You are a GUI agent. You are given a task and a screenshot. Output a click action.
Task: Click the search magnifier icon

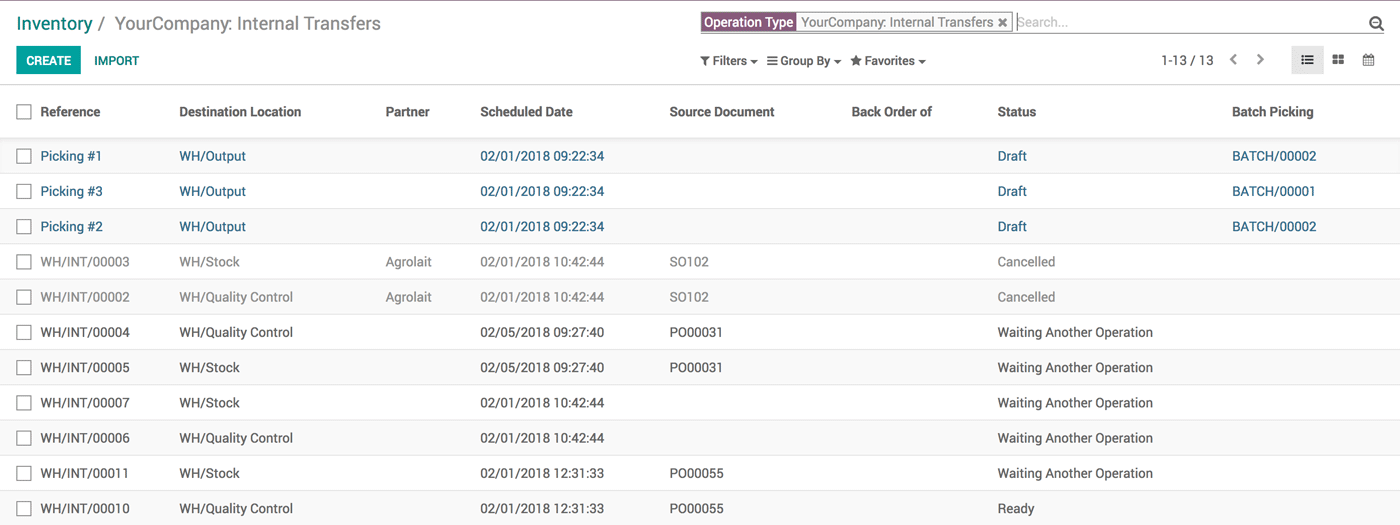(x=1376, y=23)
